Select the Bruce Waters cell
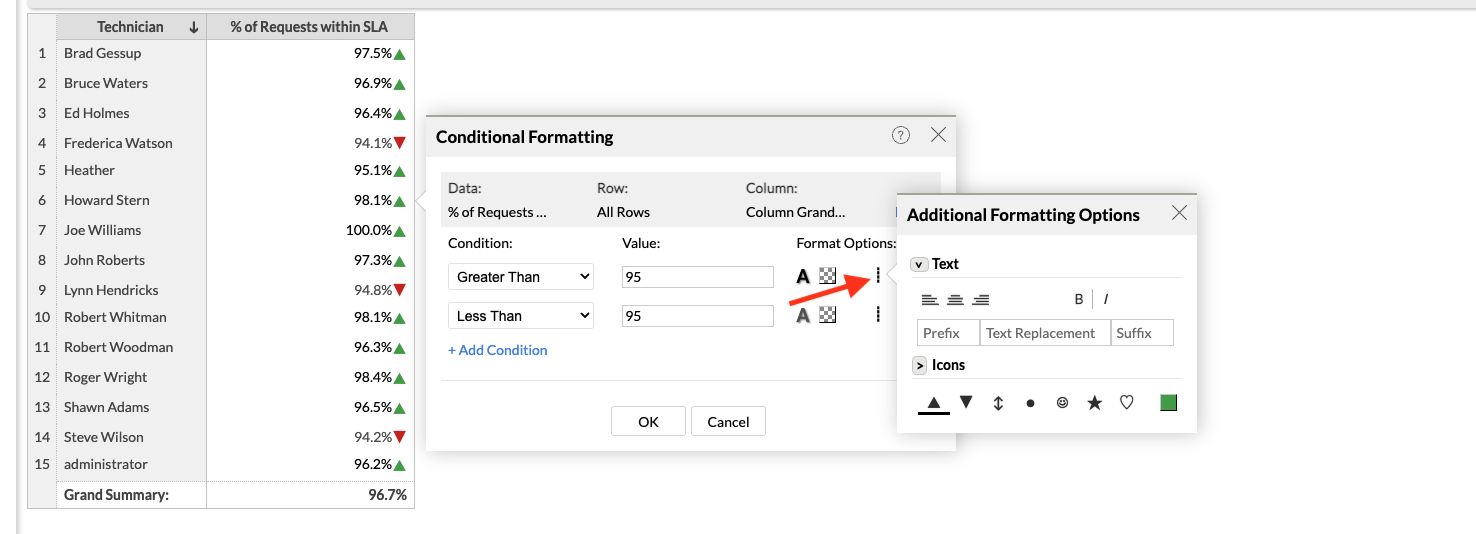Viewport: 1476px width, 534px height. (x=132, y=83)
